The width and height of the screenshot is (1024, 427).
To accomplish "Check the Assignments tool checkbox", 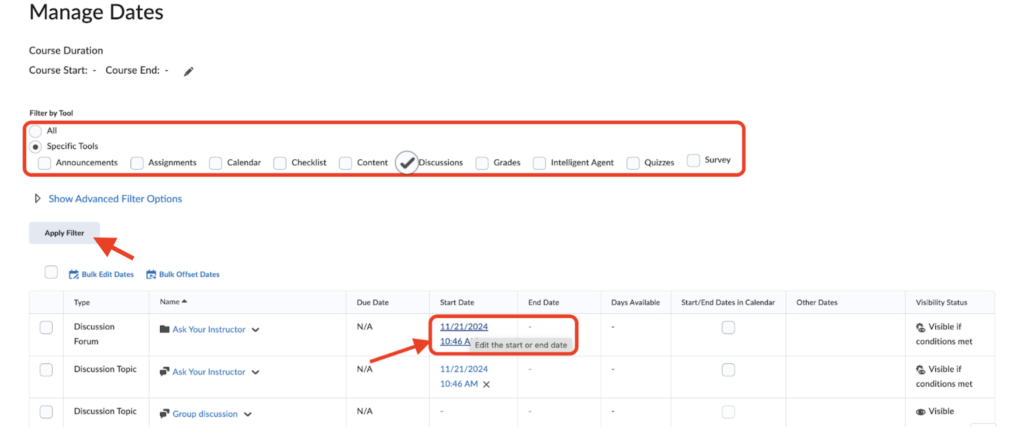I will 137,162.
